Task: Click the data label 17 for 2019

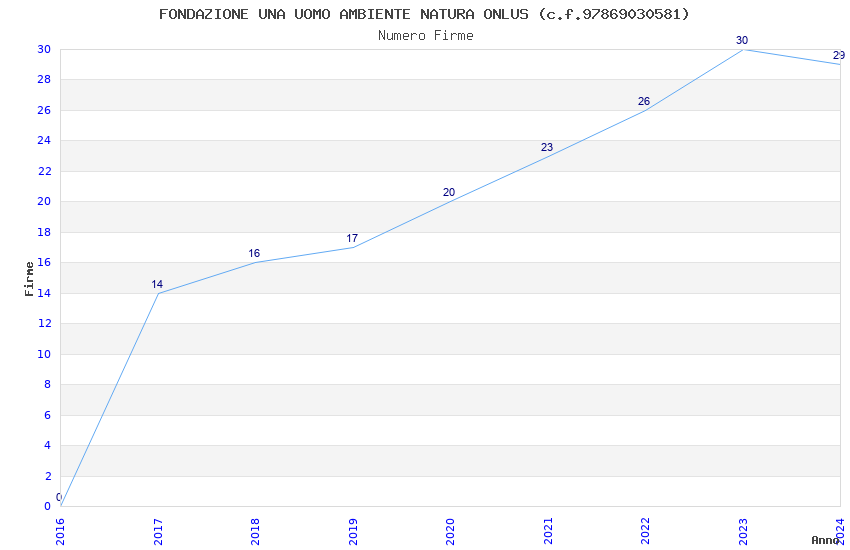Action: [352, 238]
